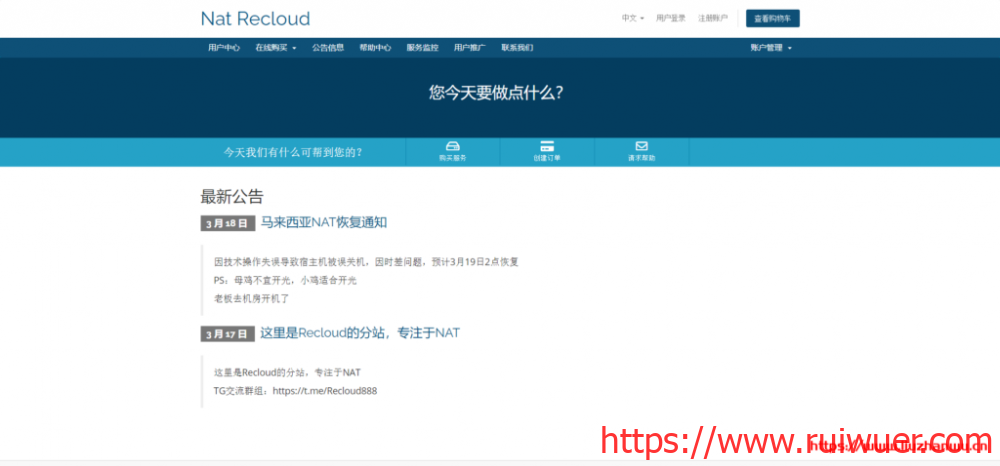Open the 这里是Recloud的分站 announcement title

coord(359,332)
